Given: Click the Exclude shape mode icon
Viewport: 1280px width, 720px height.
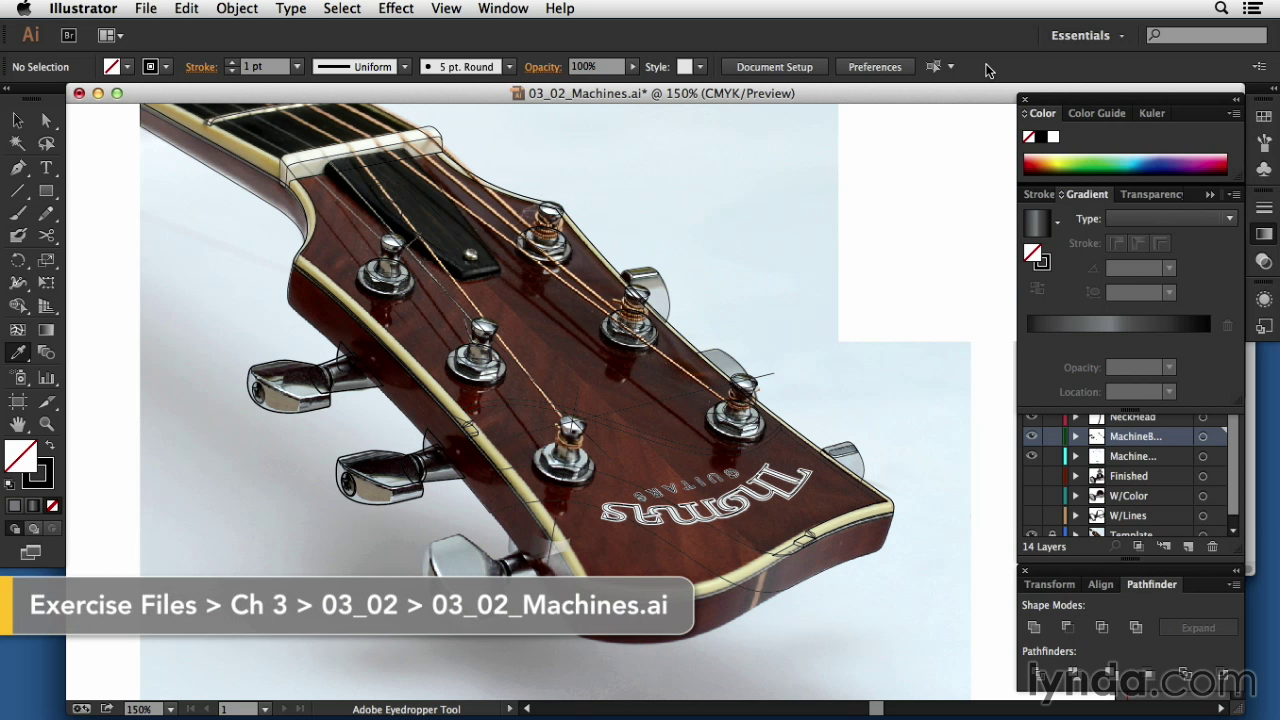Looking at the screenshot, I should pyautogui.click(x=1136, y=628).
